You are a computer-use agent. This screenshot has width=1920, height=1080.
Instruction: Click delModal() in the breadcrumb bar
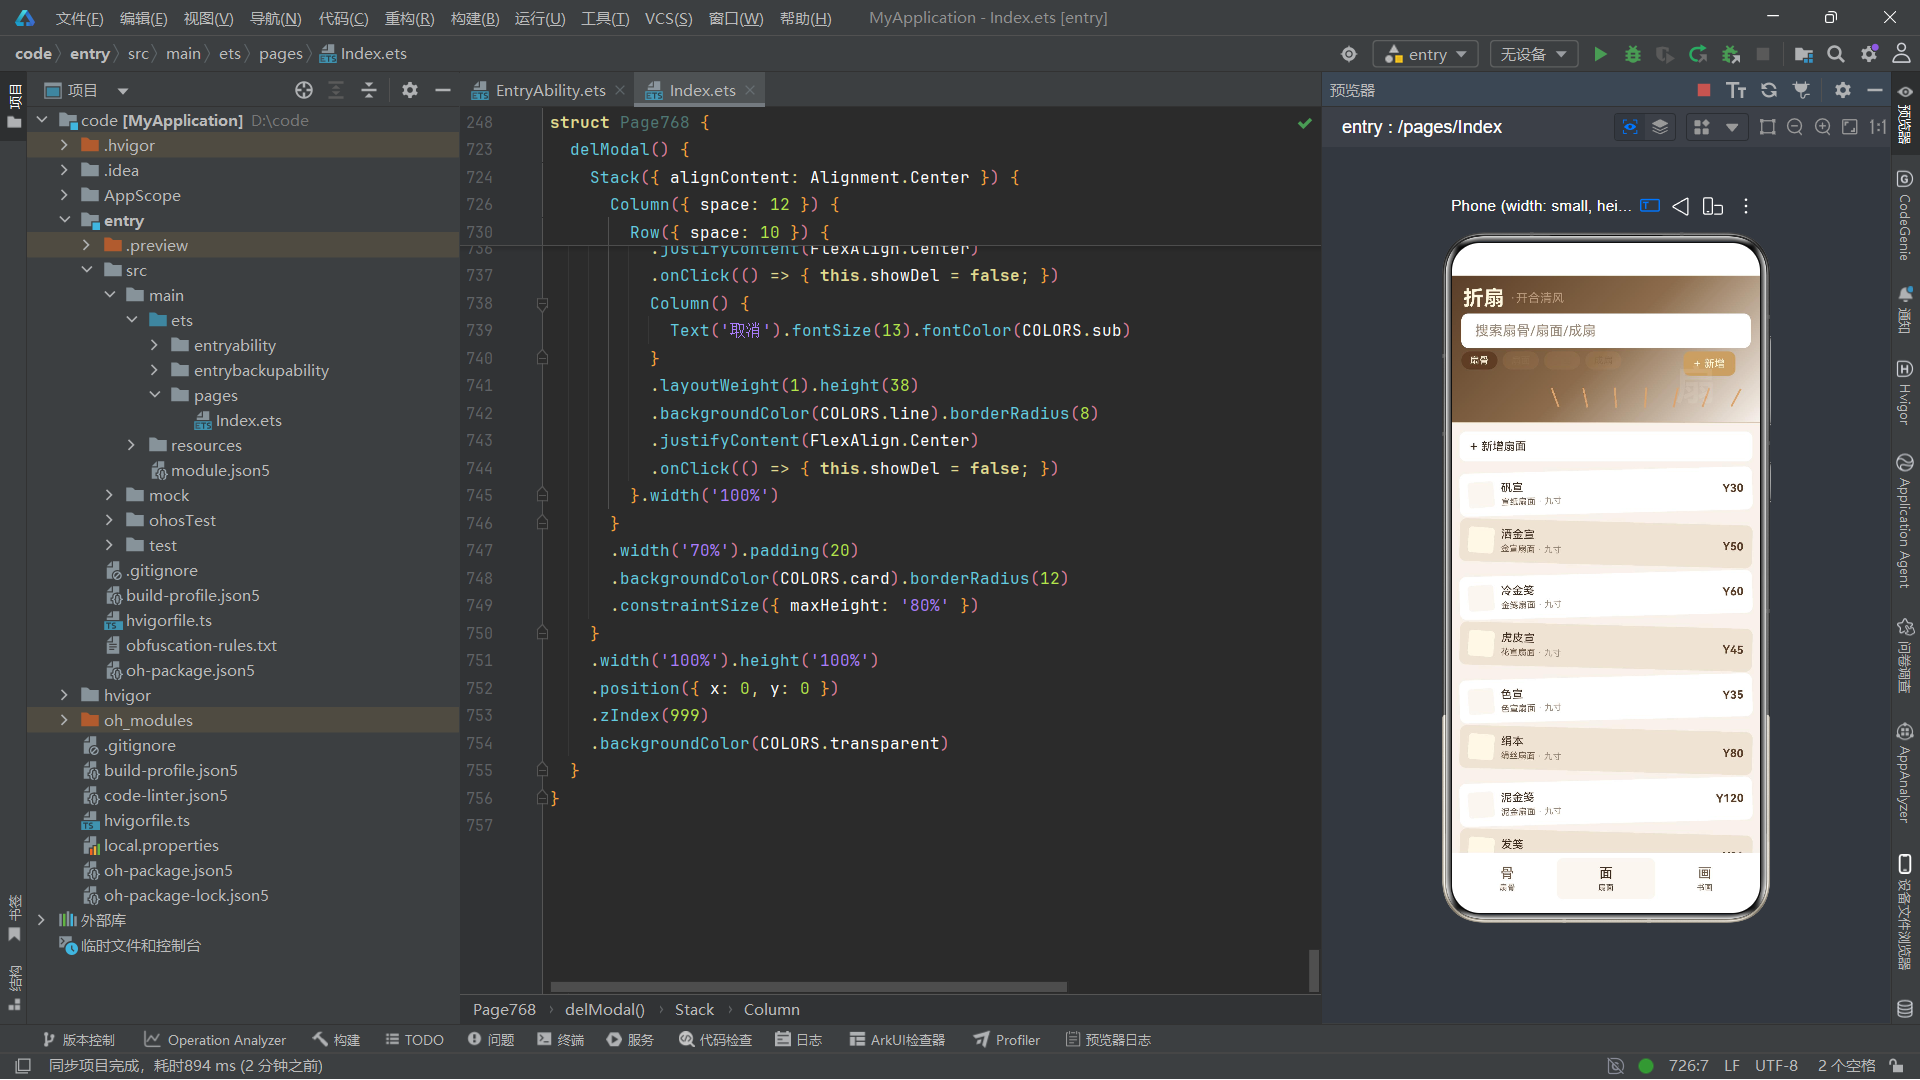point(604,1010)
